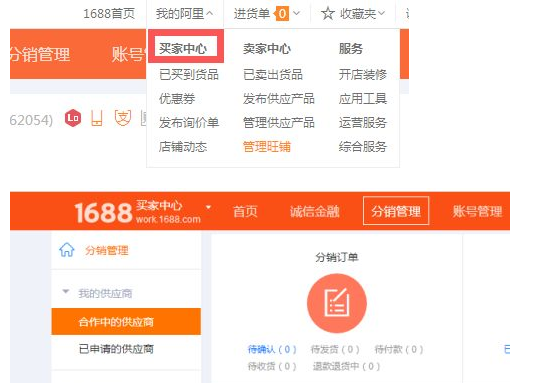Open 待付款 (0) orders link

[x=399, y=349]
